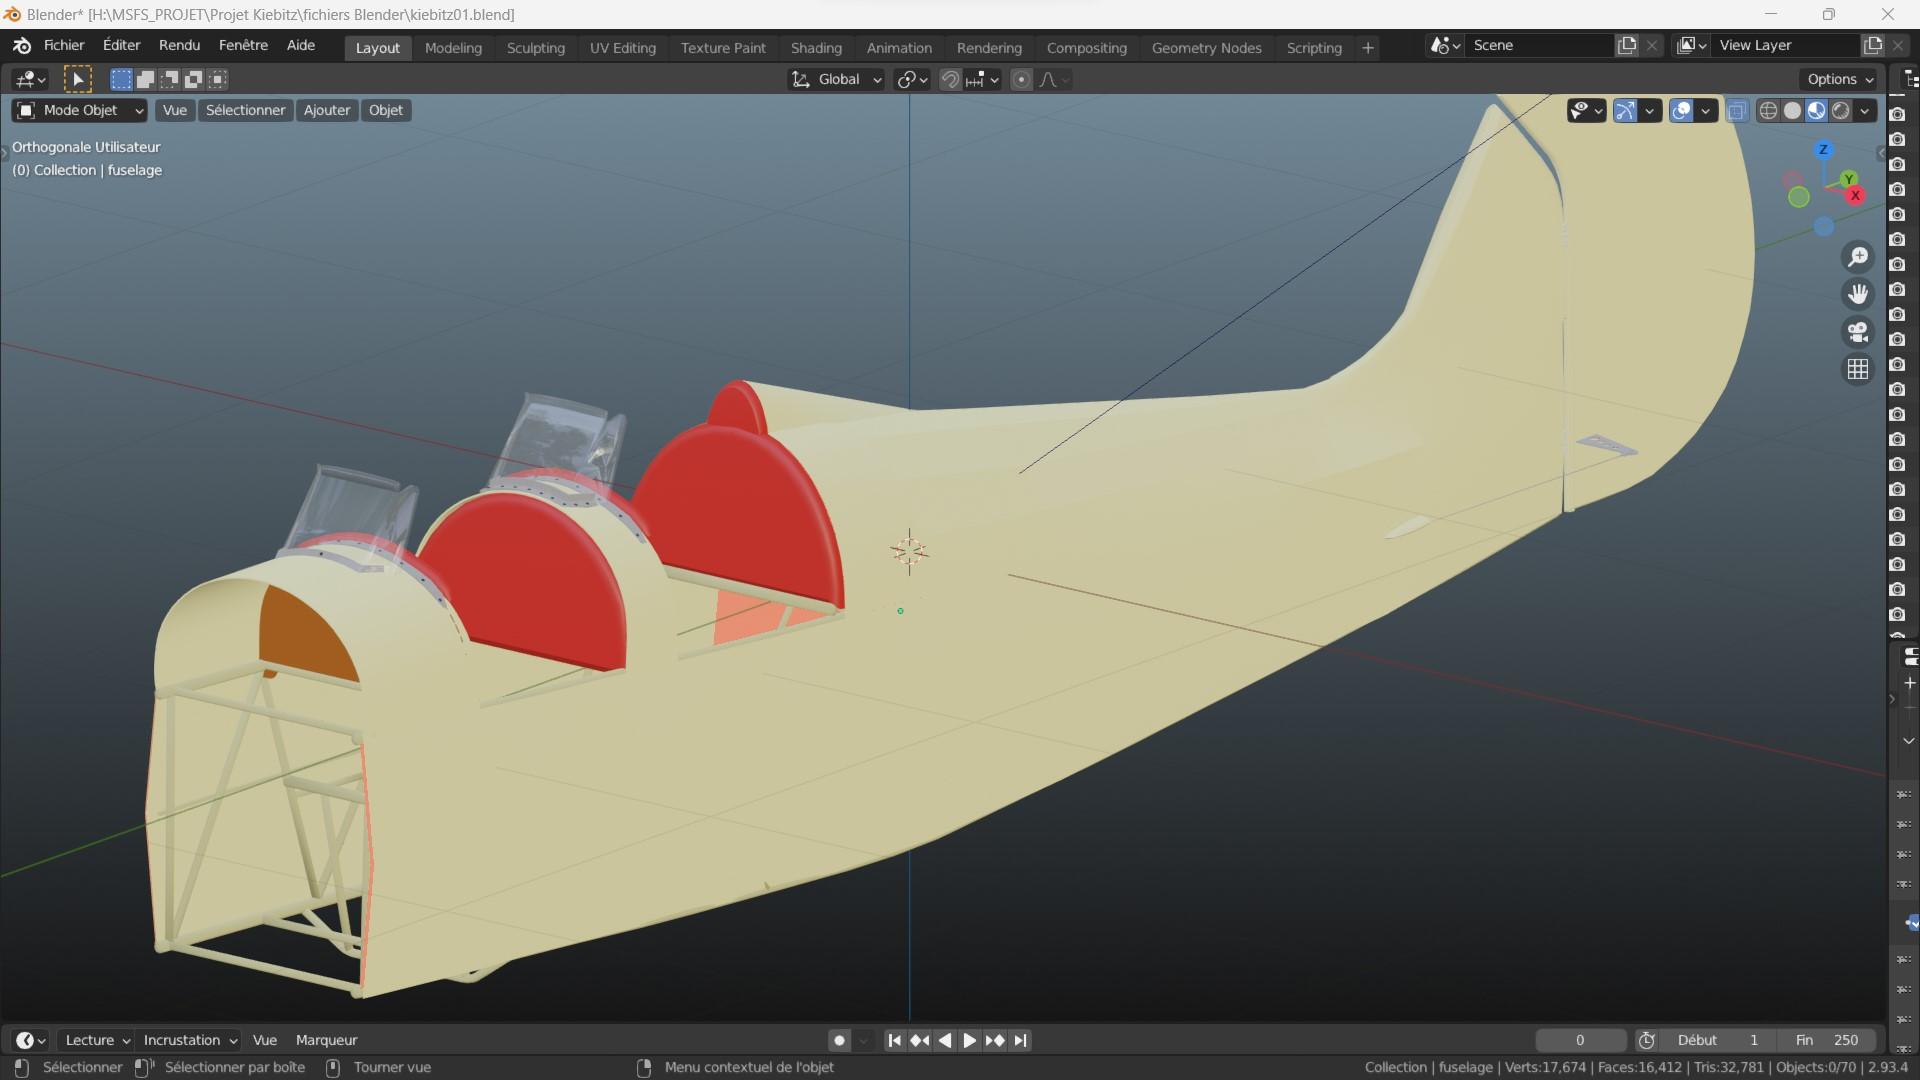Screen dimensions: 1920x1080
Task: Open the viewport shading options dropdown arrow
Action: [1865, 111]
